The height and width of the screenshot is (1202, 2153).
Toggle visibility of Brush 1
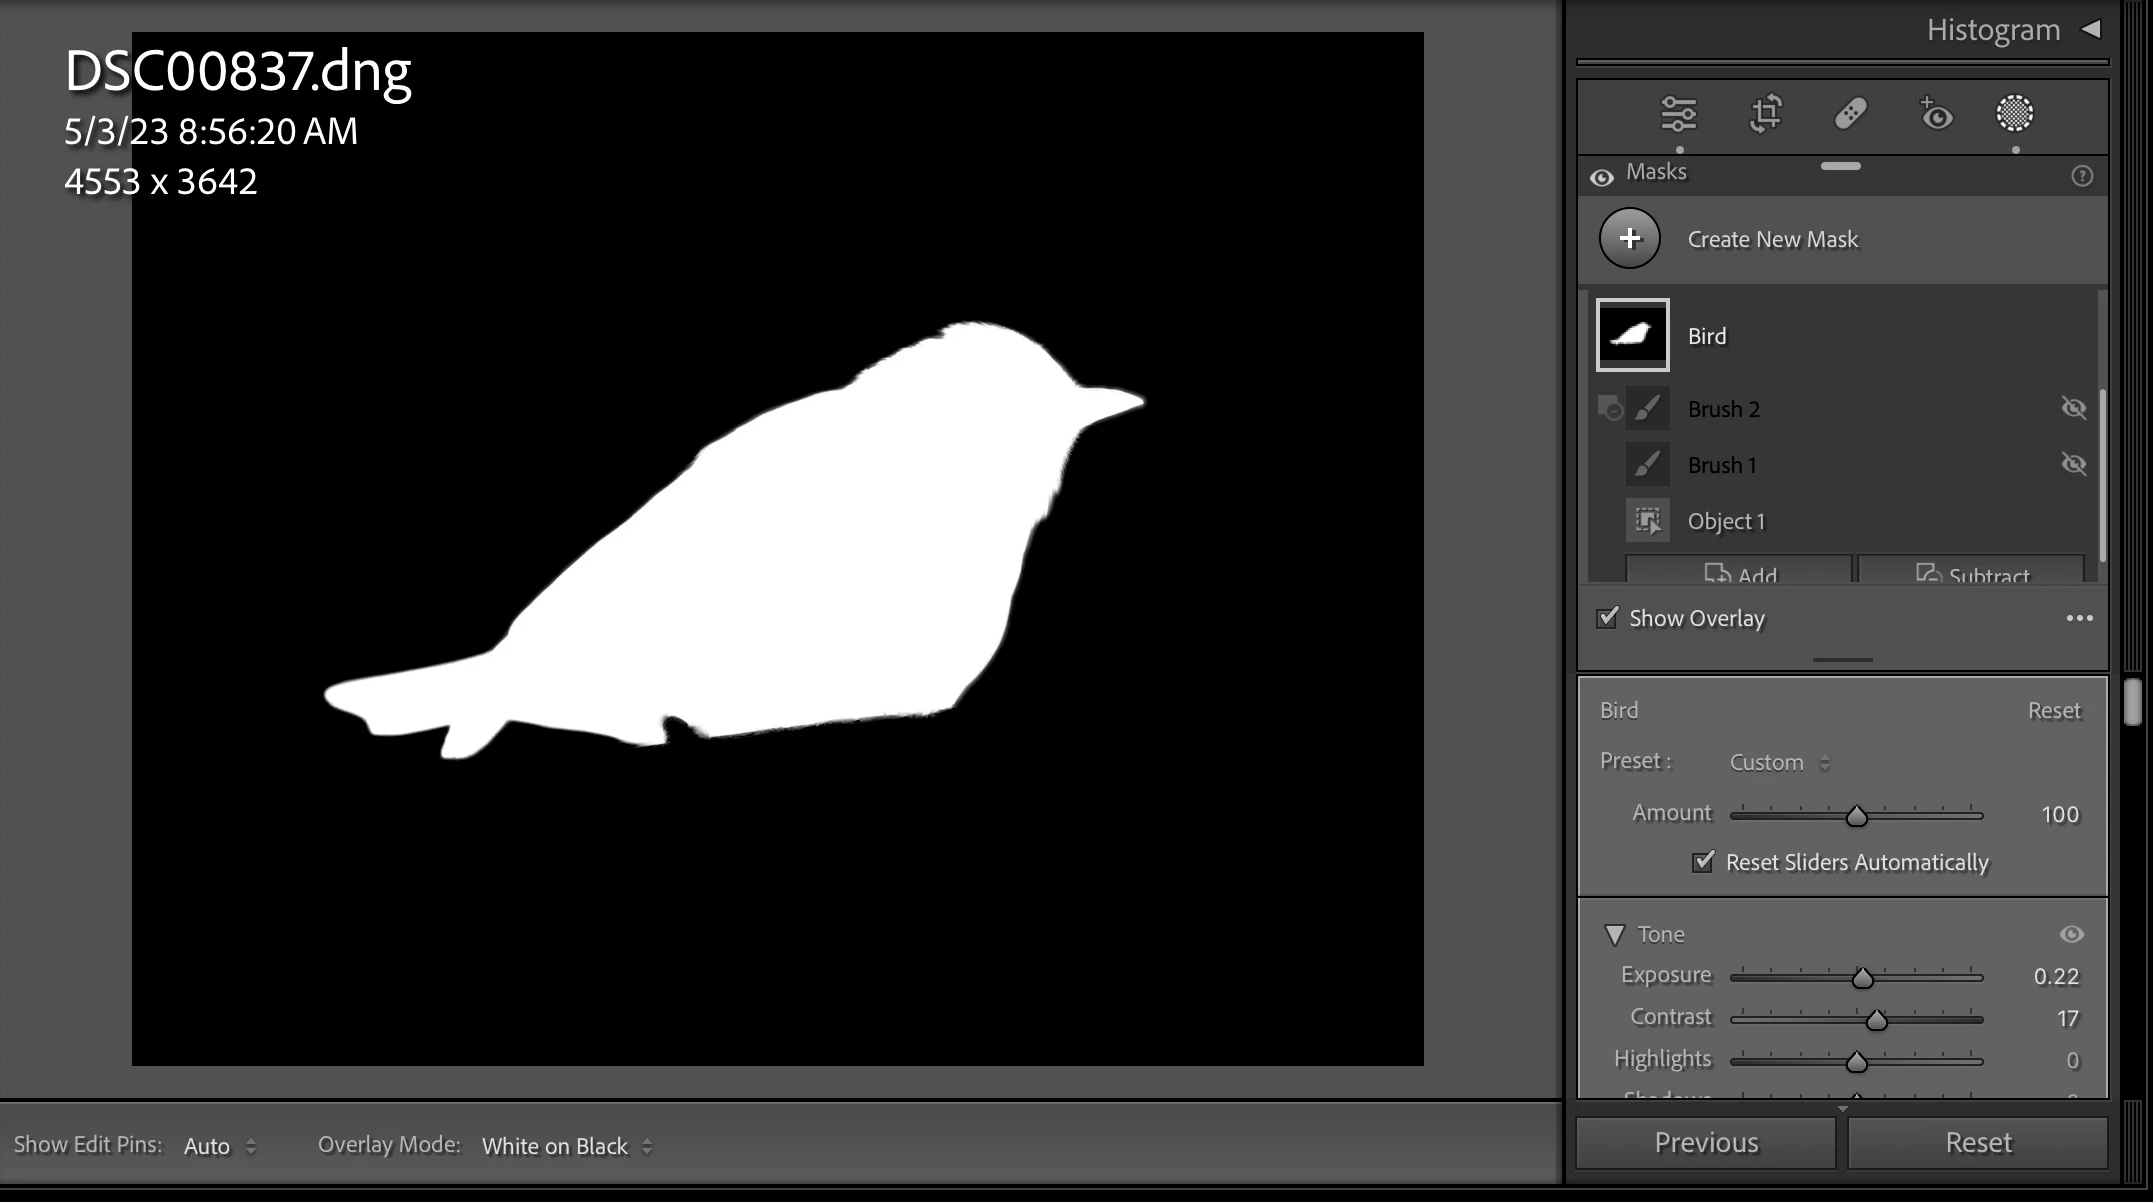tap(2073, 464)
